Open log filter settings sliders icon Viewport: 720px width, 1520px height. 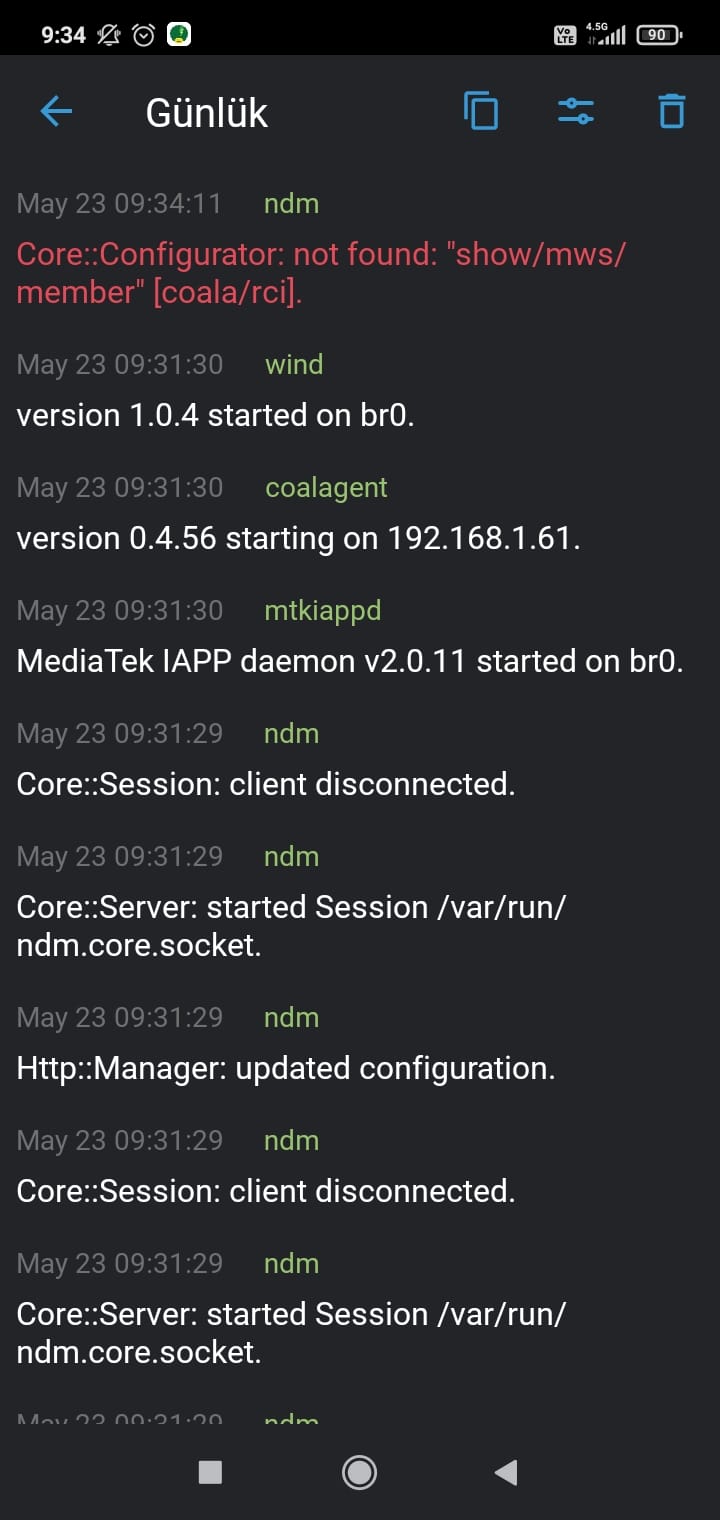576,111
